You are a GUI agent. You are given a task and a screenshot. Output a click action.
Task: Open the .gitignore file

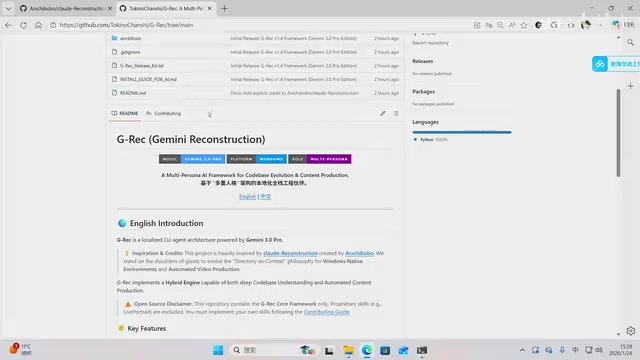tap(130, 52)
